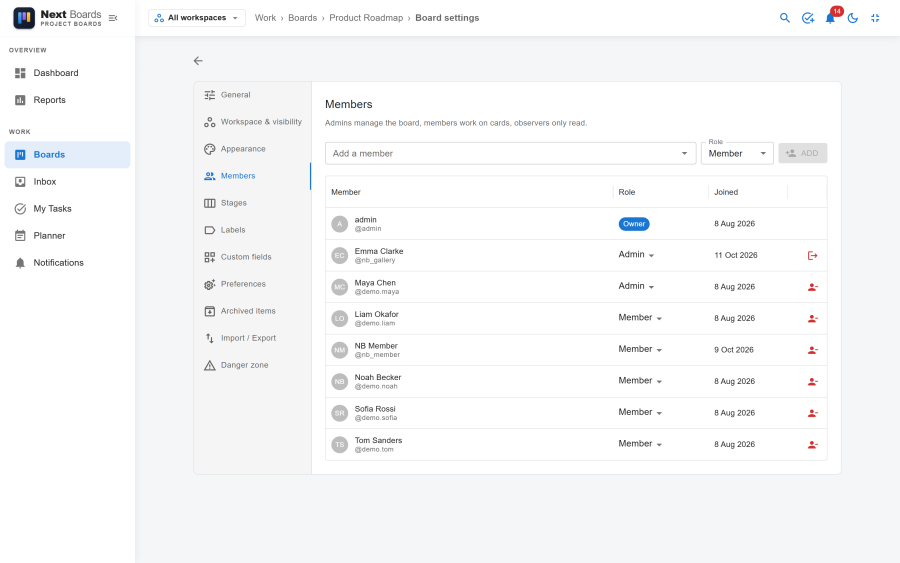Click Tom Sanders' TS avatar

click(x=340, y=445)
